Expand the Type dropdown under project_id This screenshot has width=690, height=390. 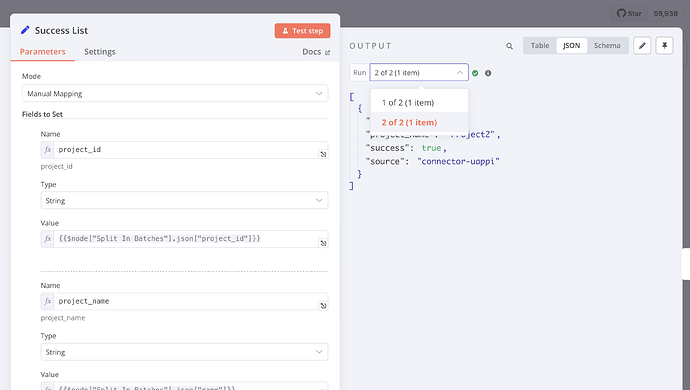point(184,200)
